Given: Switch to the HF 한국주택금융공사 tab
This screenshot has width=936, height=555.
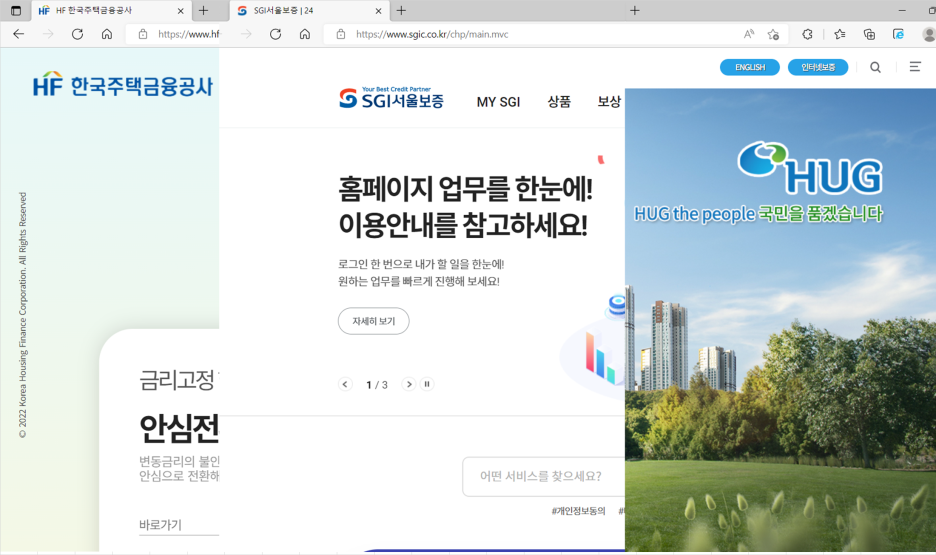Looking at the screenshot, I should 111,11.
